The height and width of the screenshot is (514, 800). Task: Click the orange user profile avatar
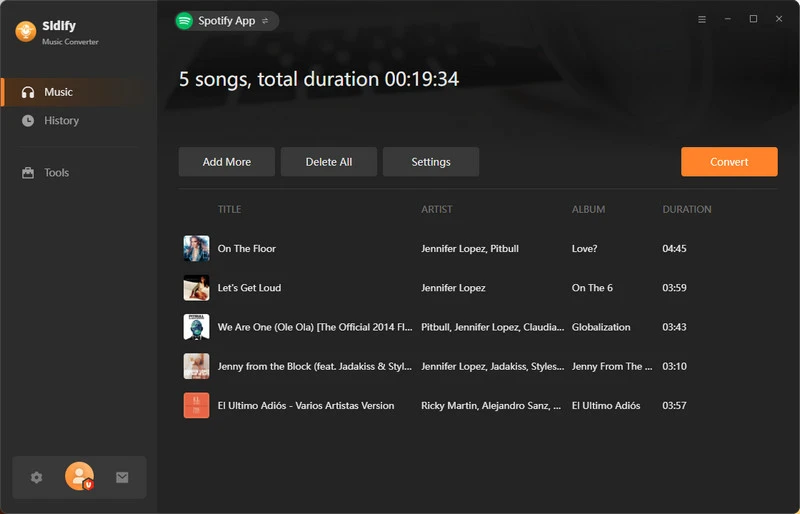coord(79,476)
